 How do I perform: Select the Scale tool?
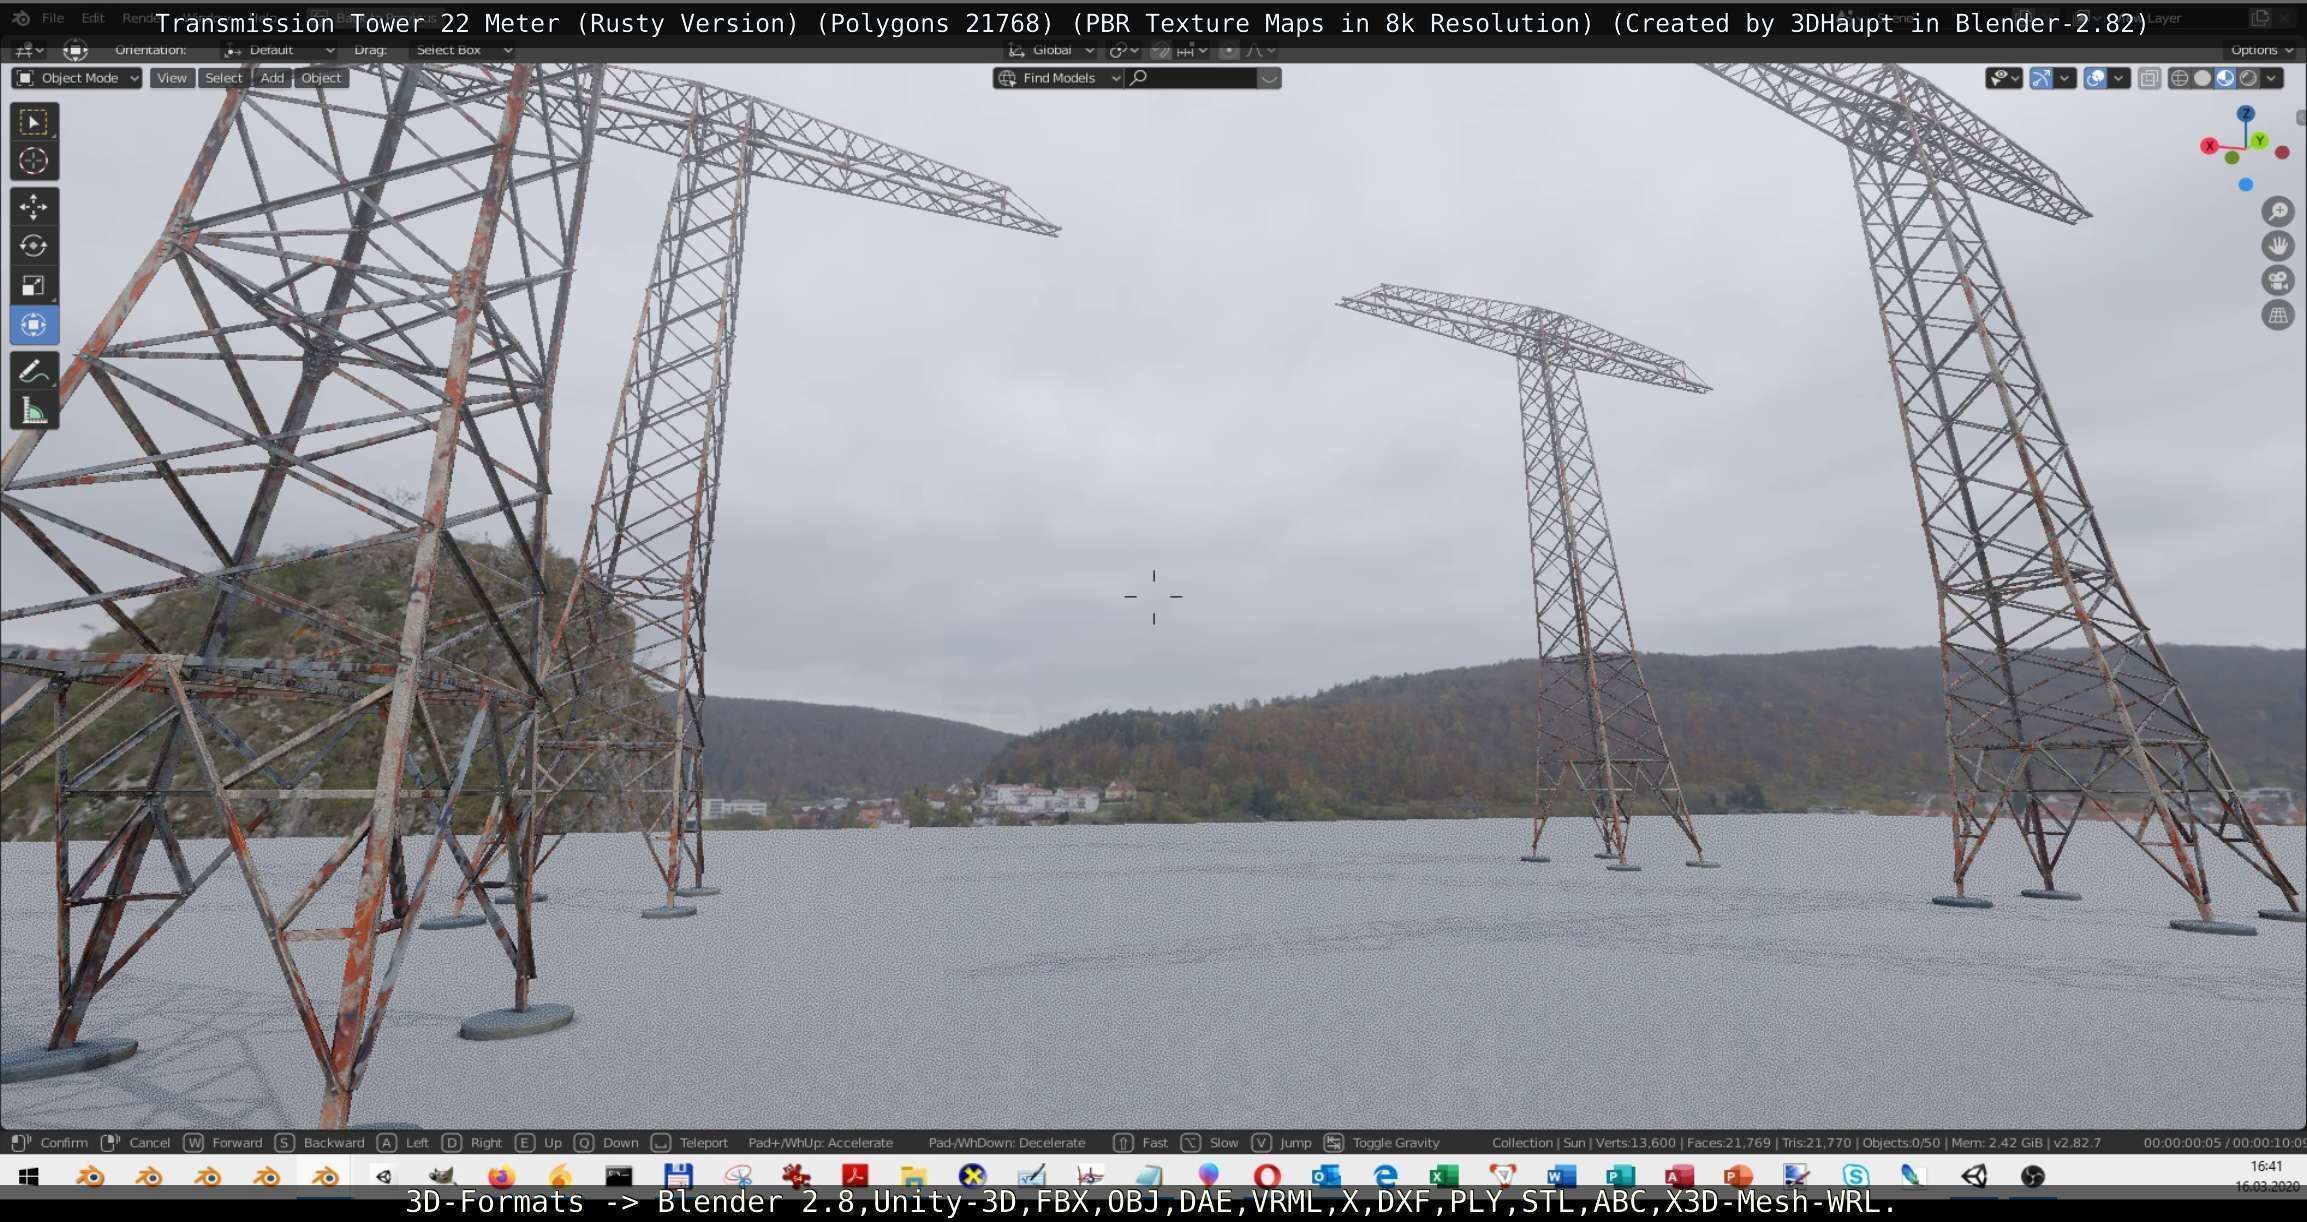click(x=33, y=286)
